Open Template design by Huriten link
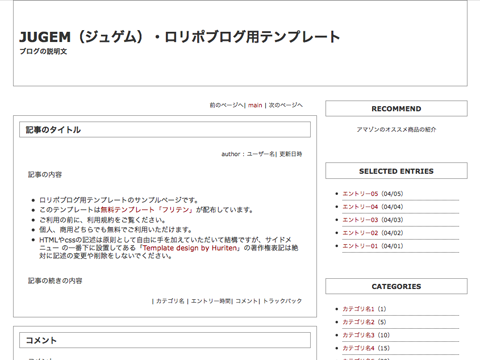This screenshot has width=480, height=360. click(191, 248)
